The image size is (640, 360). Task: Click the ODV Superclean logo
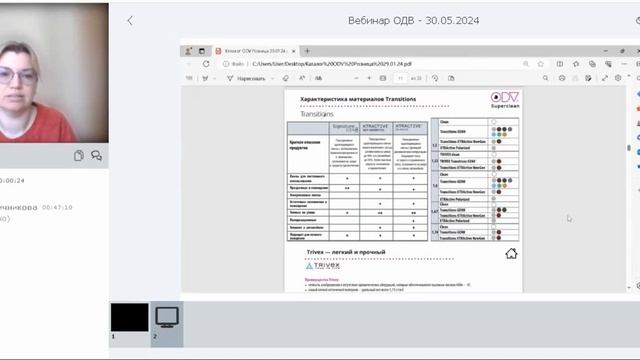505,100
